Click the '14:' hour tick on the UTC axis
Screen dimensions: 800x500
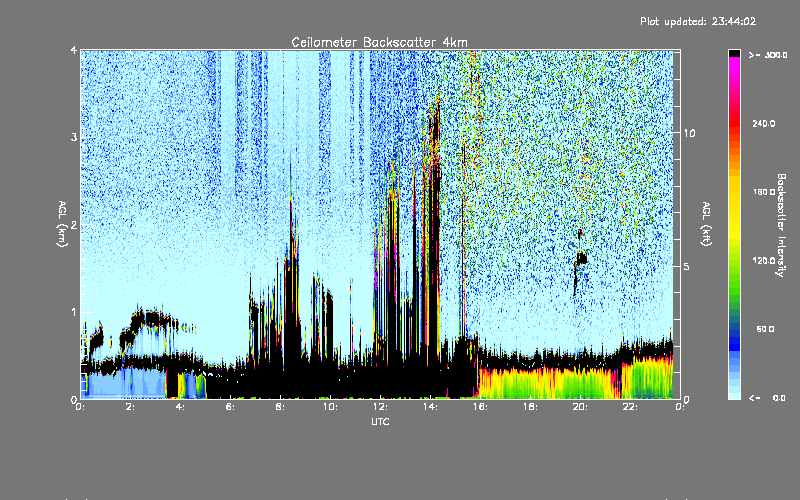[x=430, y=407]
